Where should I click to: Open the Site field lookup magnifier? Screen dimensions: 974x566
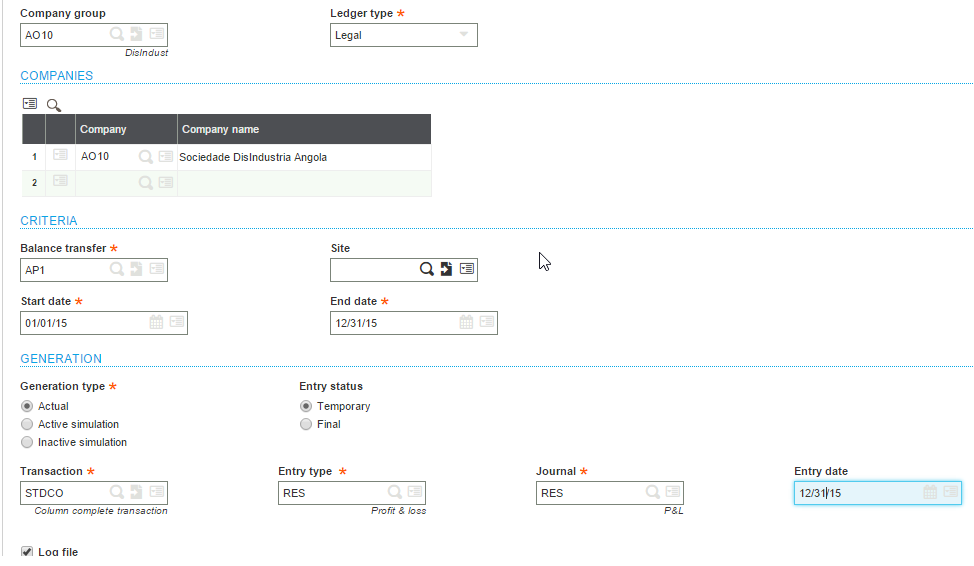pyautogui.click(x=426, y=269)
